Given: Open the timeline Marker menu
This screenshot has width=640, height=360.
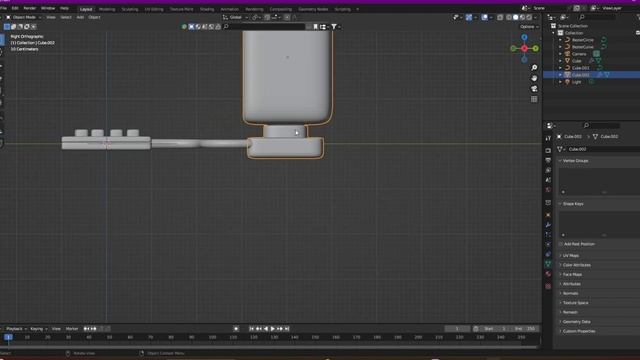Looking at the screenshot, I should [72, 329].
